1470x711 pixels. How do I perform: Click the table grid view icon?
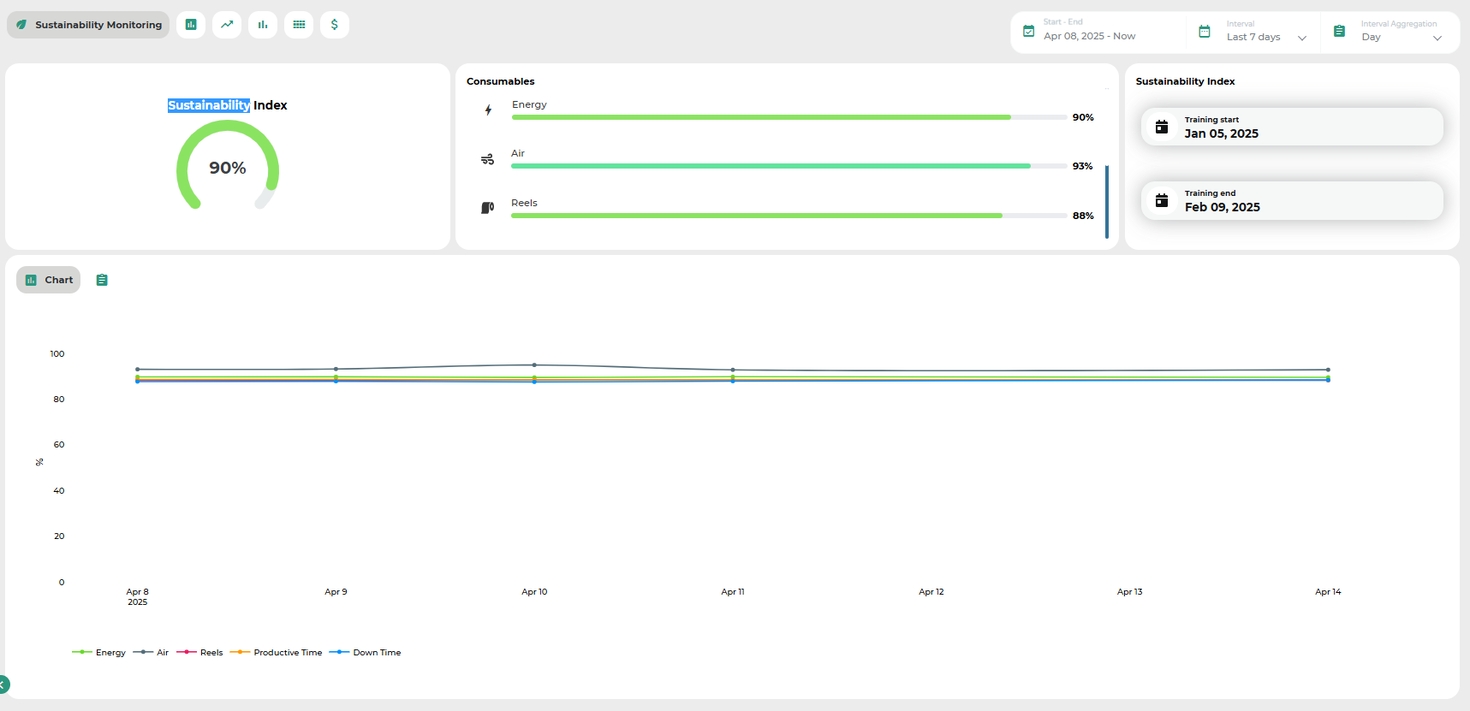coord(298,25)
